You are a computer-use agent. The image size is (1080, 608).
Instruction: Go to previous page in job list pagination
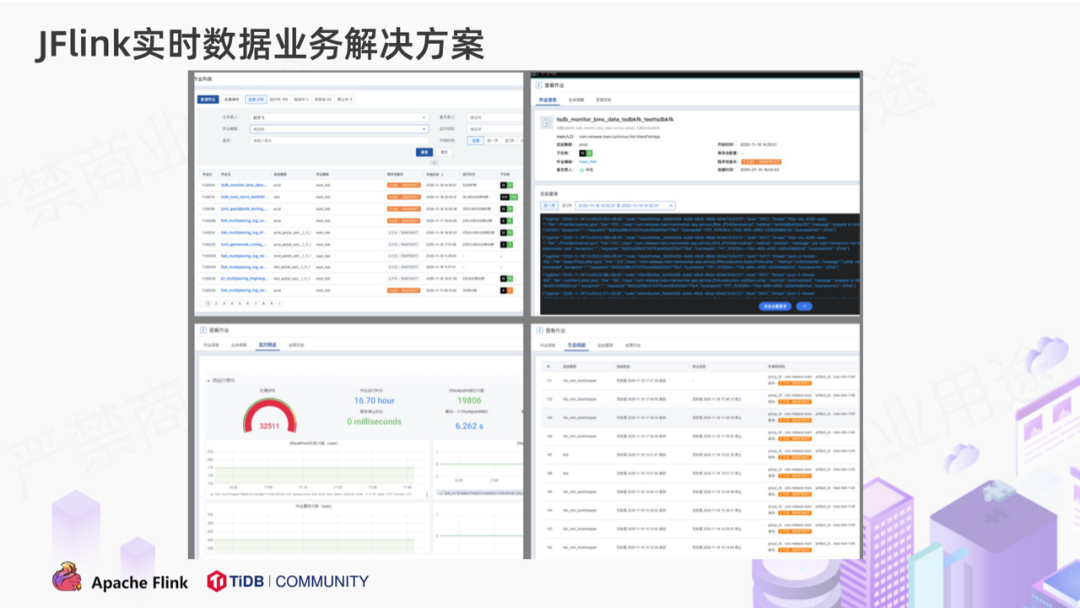click(201, 303)
